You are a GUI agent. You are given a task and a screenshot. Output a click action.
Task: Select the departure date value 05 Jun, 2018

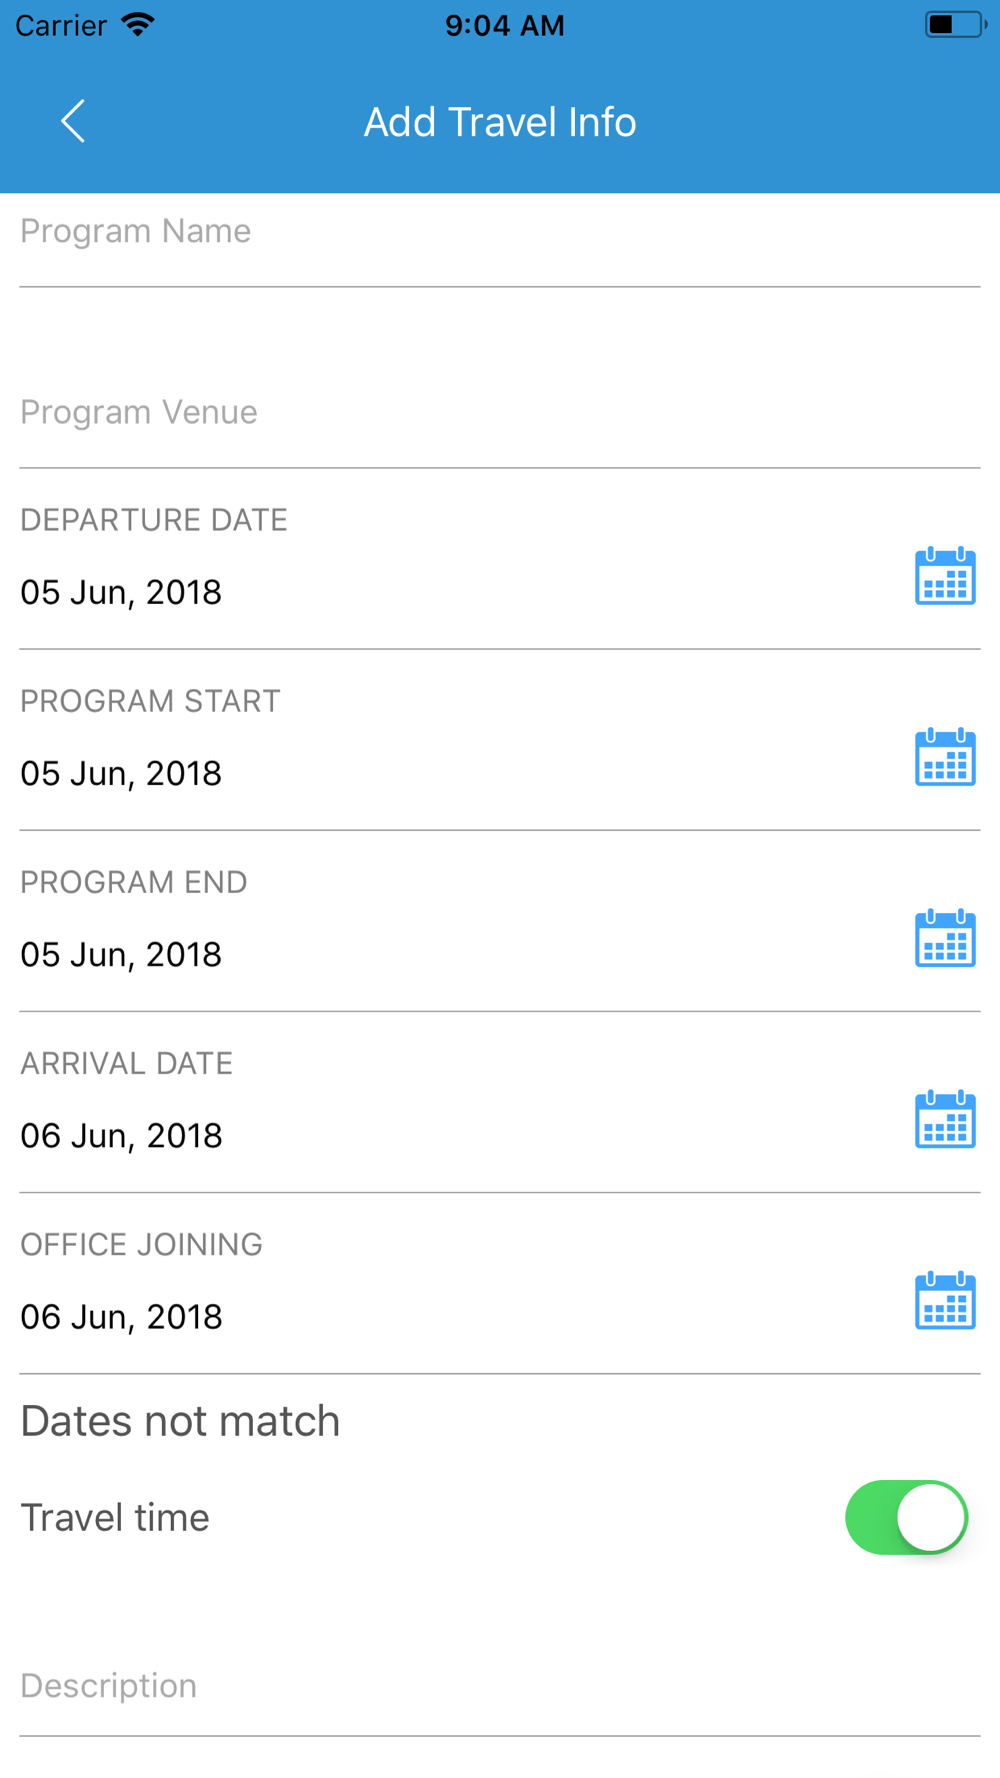point(121,592)
